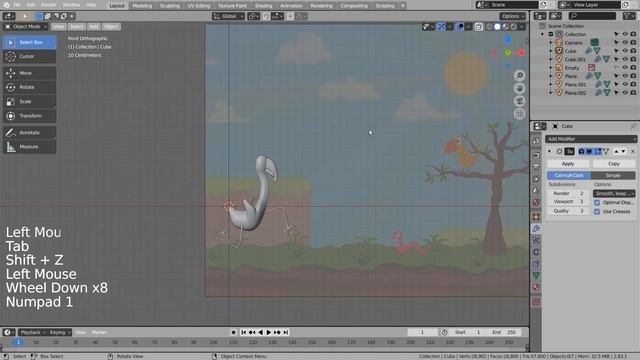
Task: Open the Options dropdown in header
Action: tap(512, 16)
